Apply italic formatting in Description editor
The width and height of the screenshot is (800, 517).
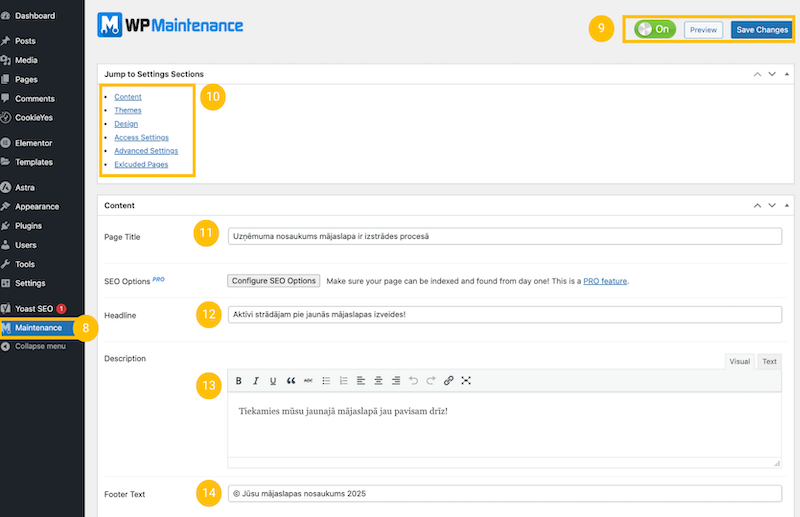tap(256, 381)
